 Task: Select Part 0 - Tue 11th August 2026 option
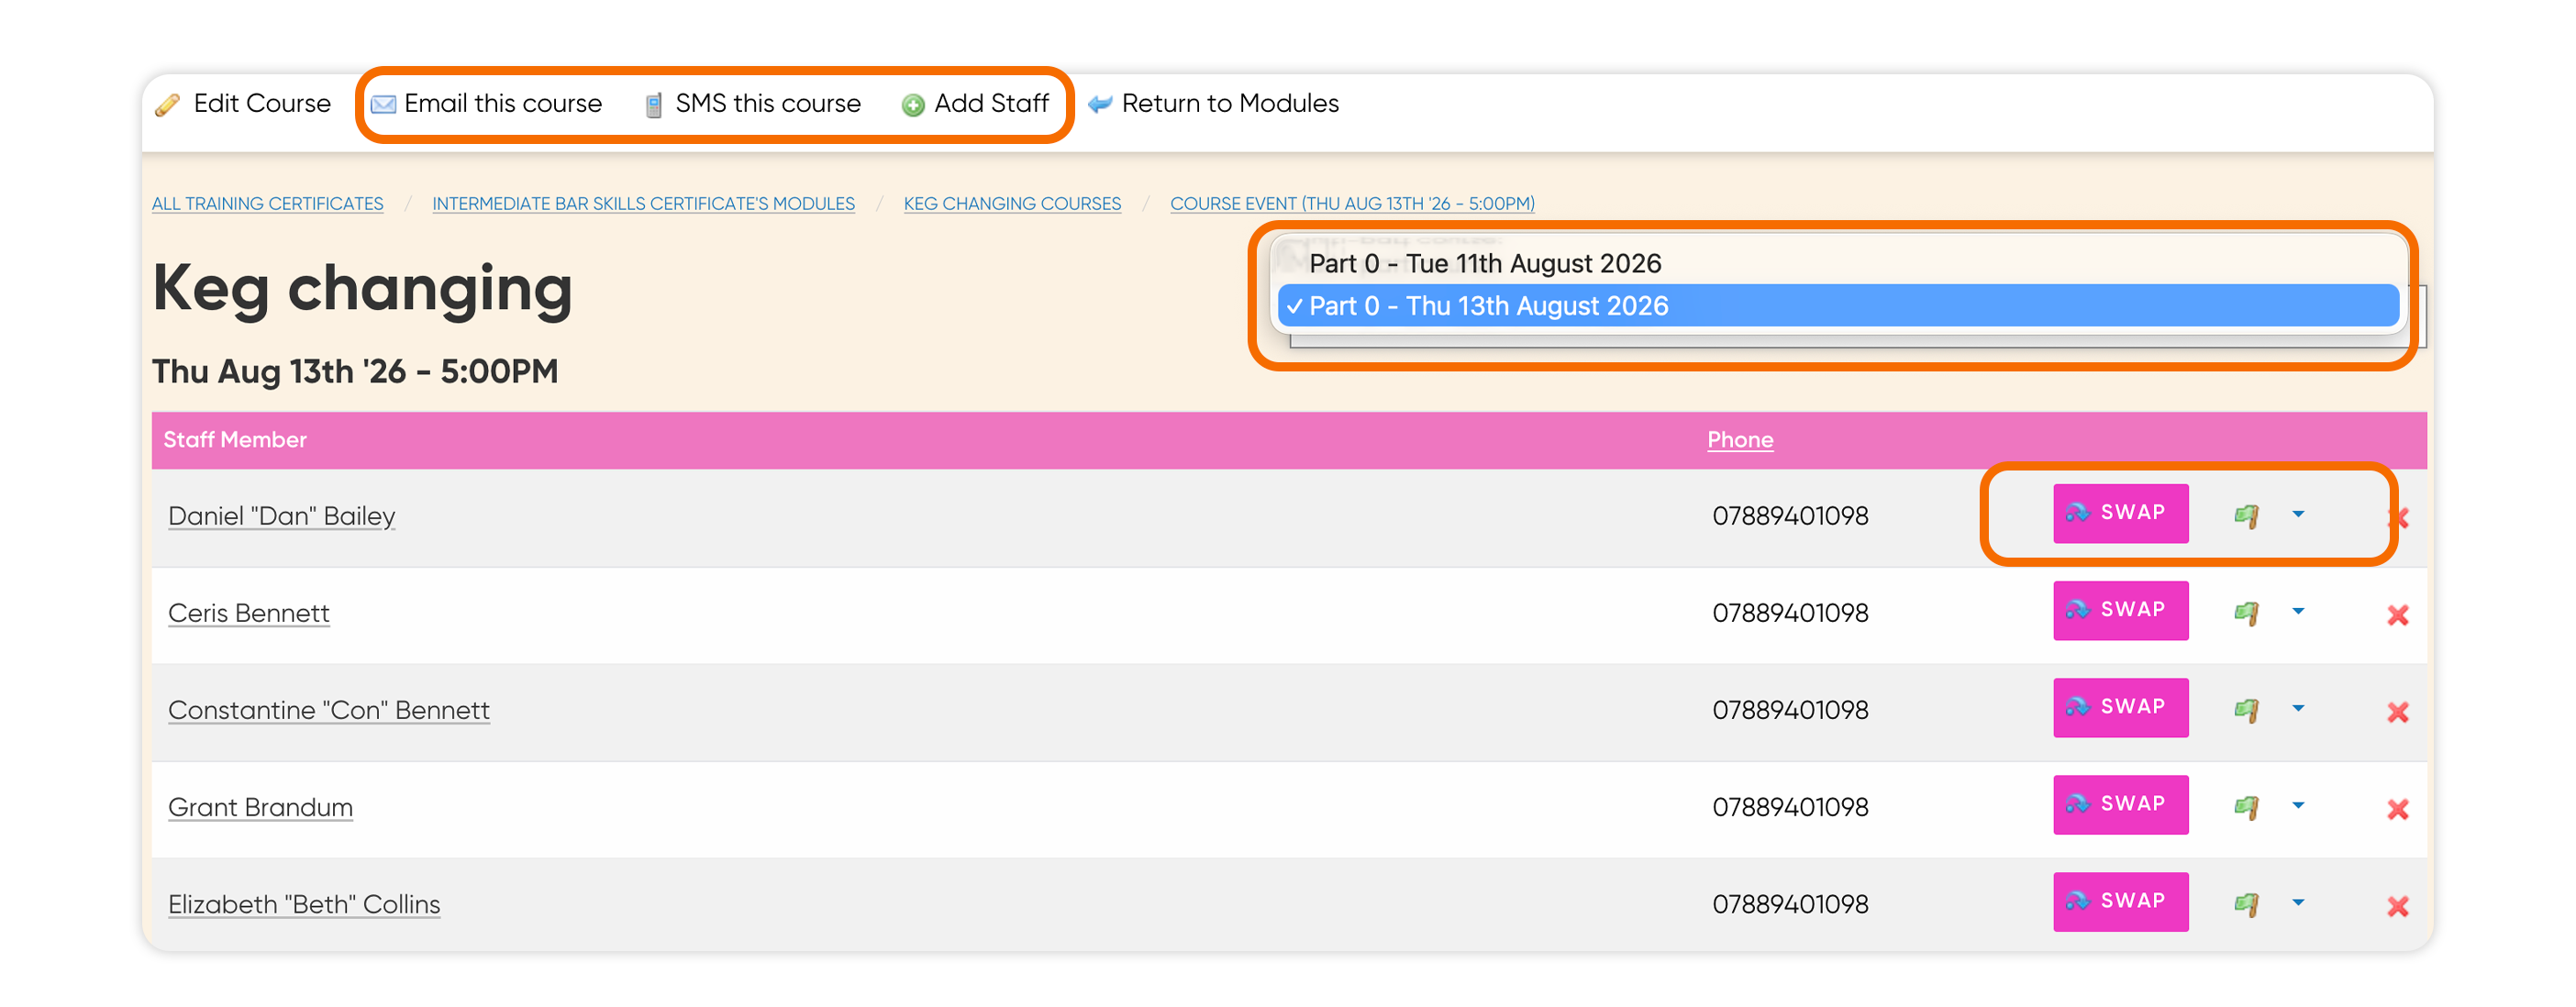(x=1838, y=263)
